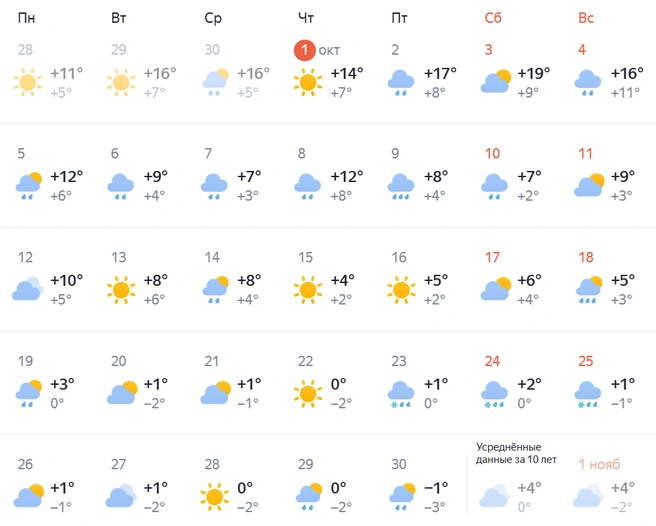656x526 pixels.
Task: Select the Пн weekday column header
Action: pos(26,18)
